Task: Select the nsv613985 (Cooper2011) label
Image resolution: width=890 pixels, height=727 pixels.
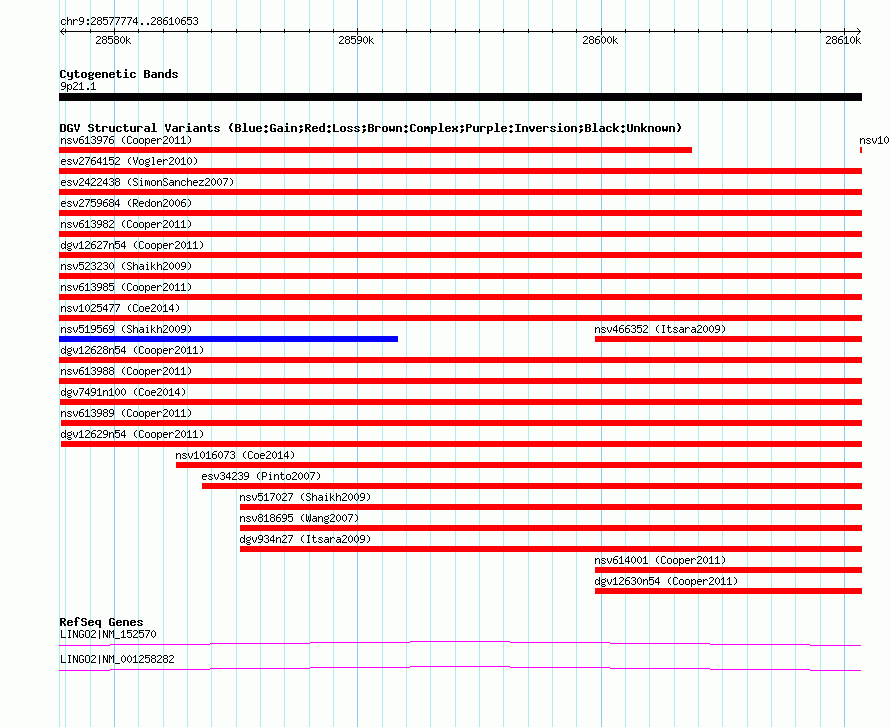Action: (x=126, y=287)
